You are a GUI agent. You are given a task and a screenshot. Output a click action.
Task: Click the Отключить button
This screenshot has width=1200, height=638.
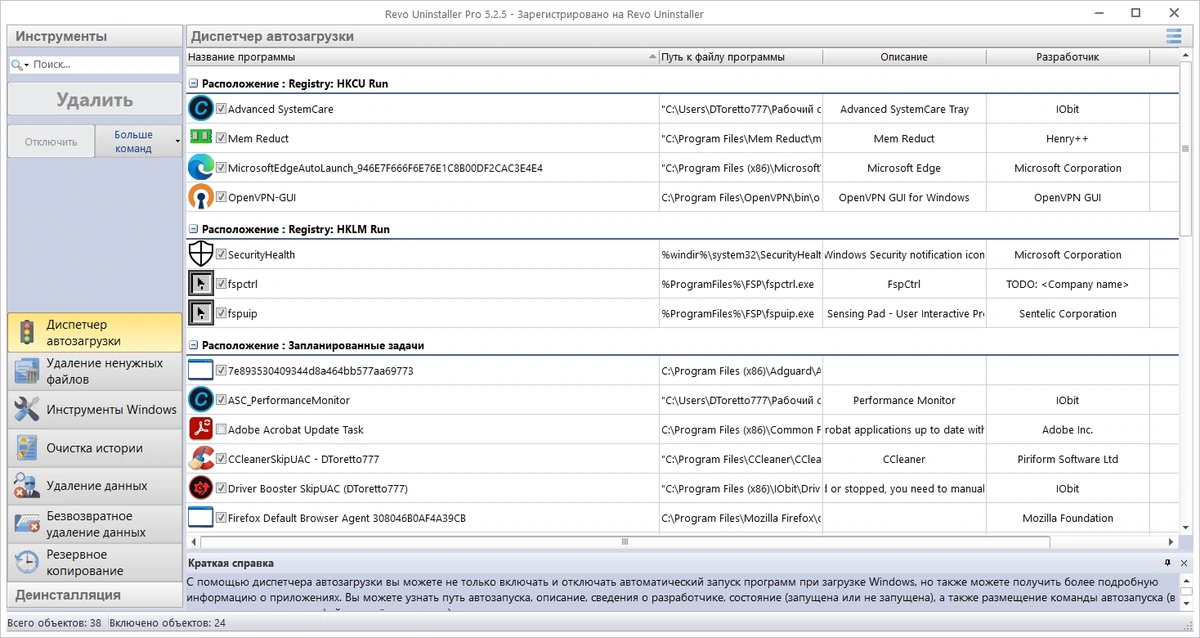coord(51,141)
